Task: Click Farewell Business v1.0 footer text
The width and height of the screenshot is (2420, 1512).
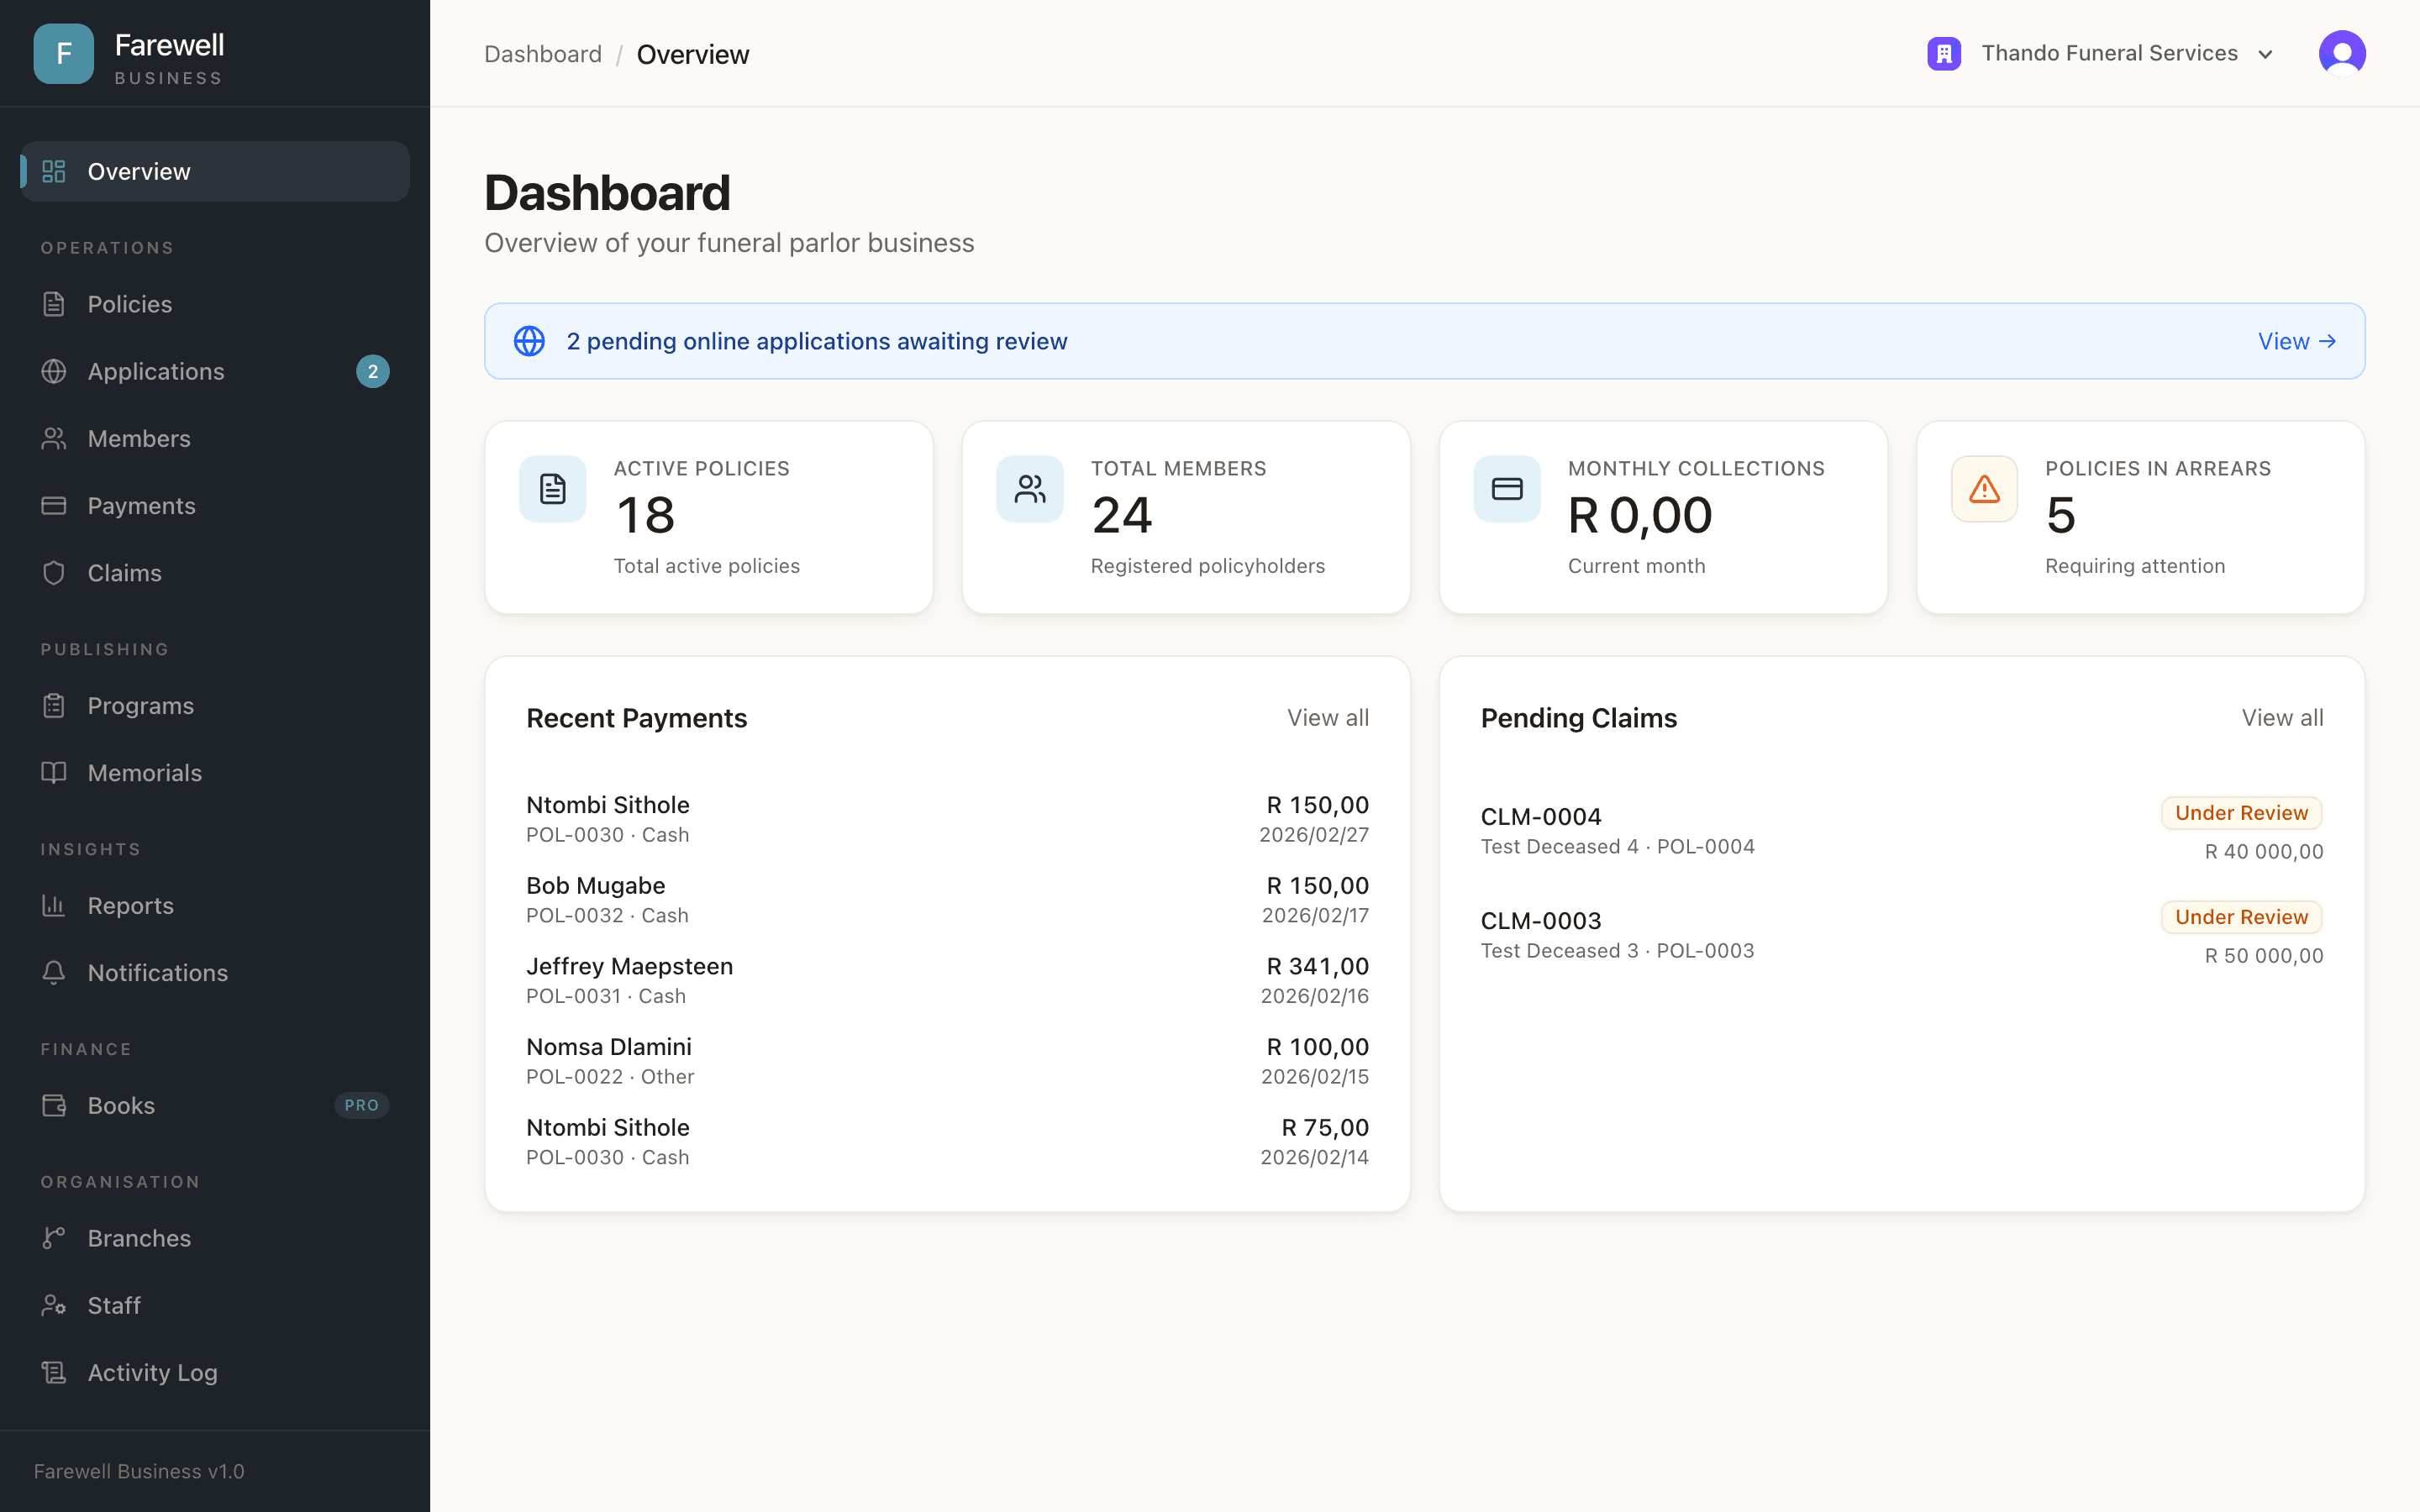Action: click(x=139, y=1471)
